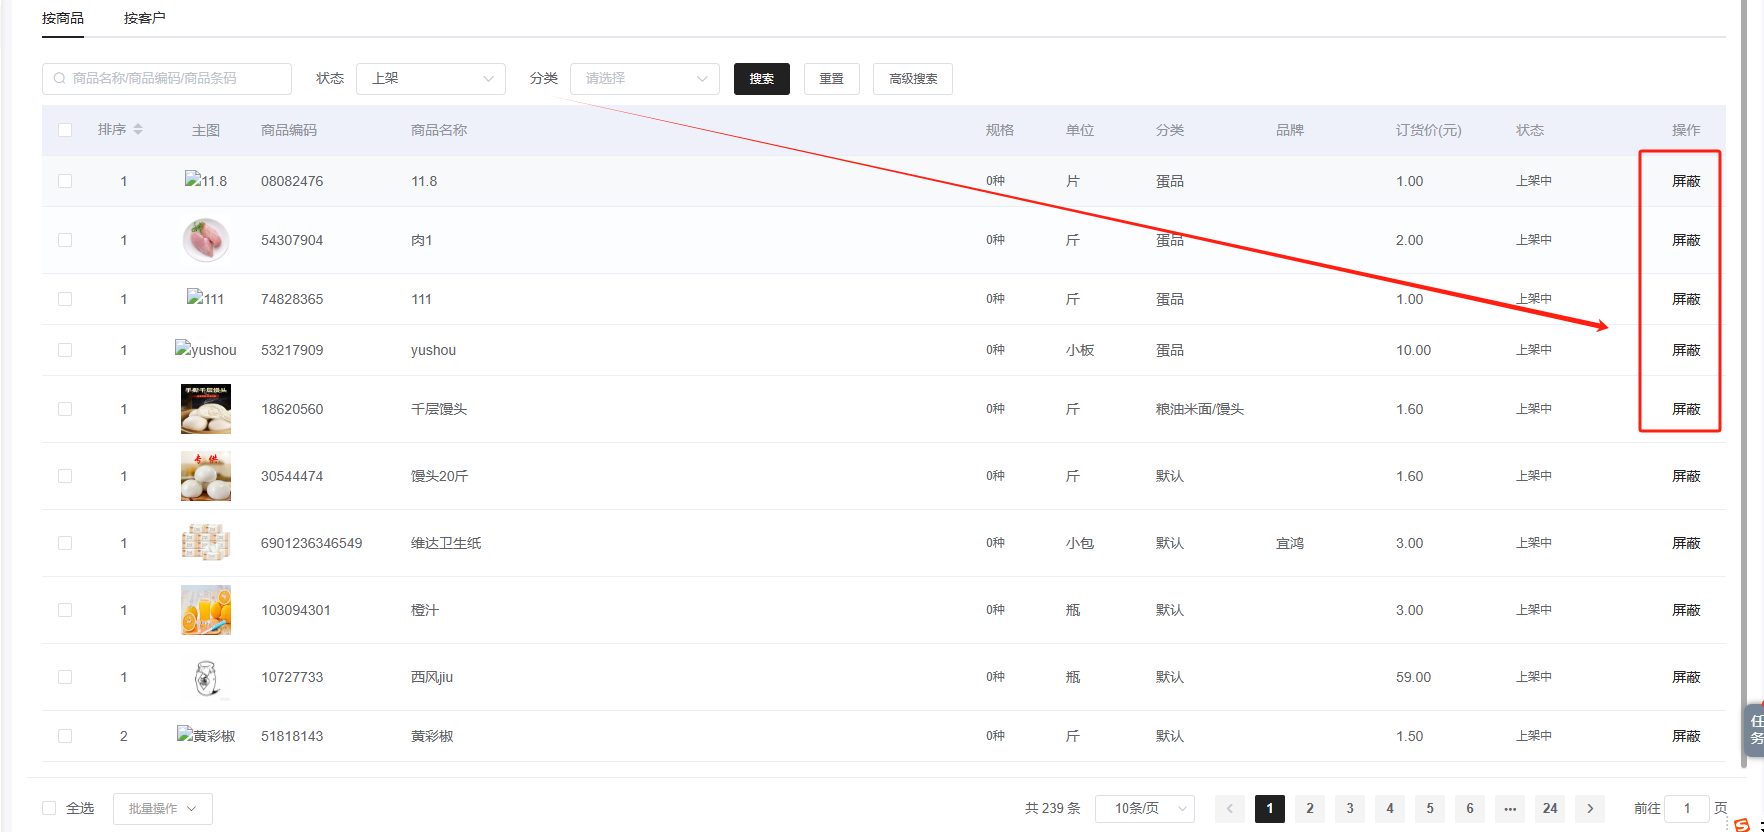Open the 10条/页 page size dropdown
1764x832 pixels.
pos(1145,808)
